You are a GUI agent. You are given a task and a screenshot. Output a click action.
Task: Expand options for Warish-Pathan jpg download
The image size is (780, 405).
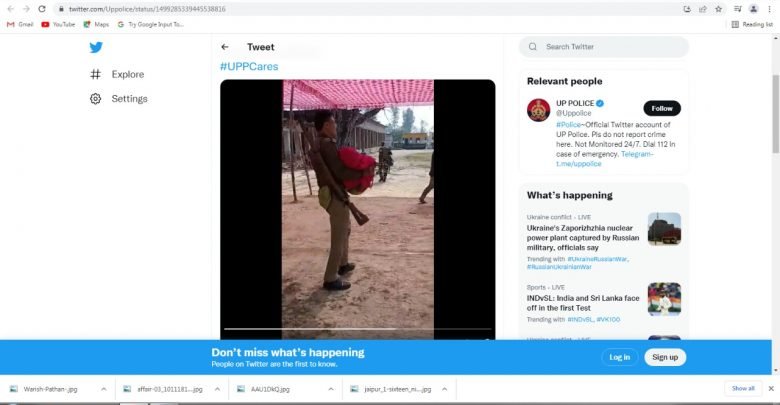(101, 388)
